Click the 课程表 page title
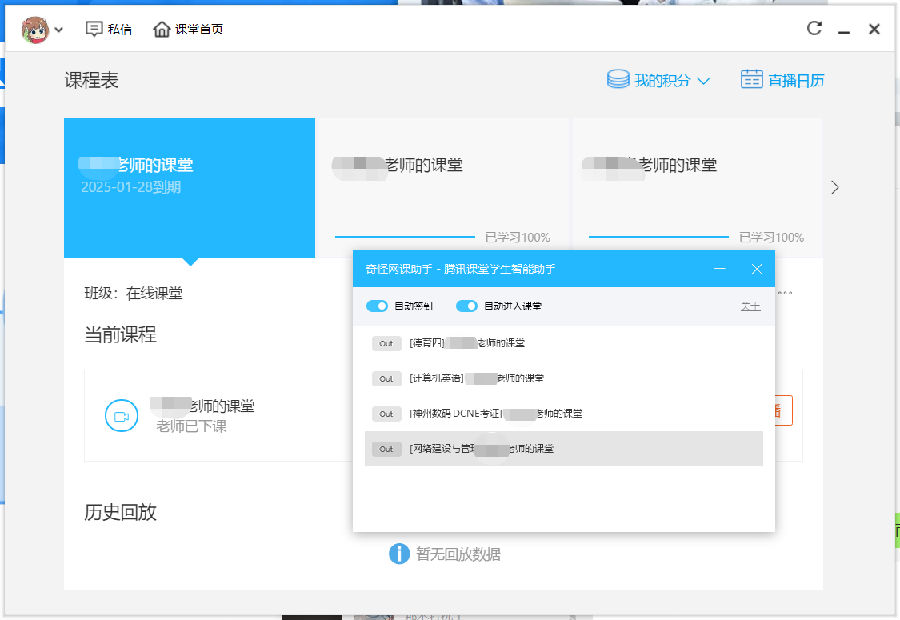This screenshot has width=900, height=620. [x=91, y=80]
